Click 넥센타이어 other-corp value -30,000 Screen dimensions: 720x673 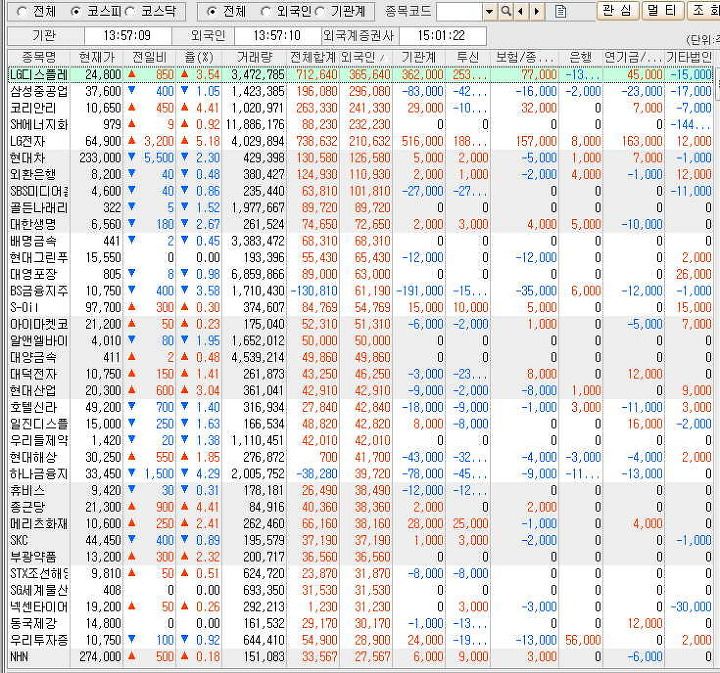pyautogui.click(x=691, y=607)
